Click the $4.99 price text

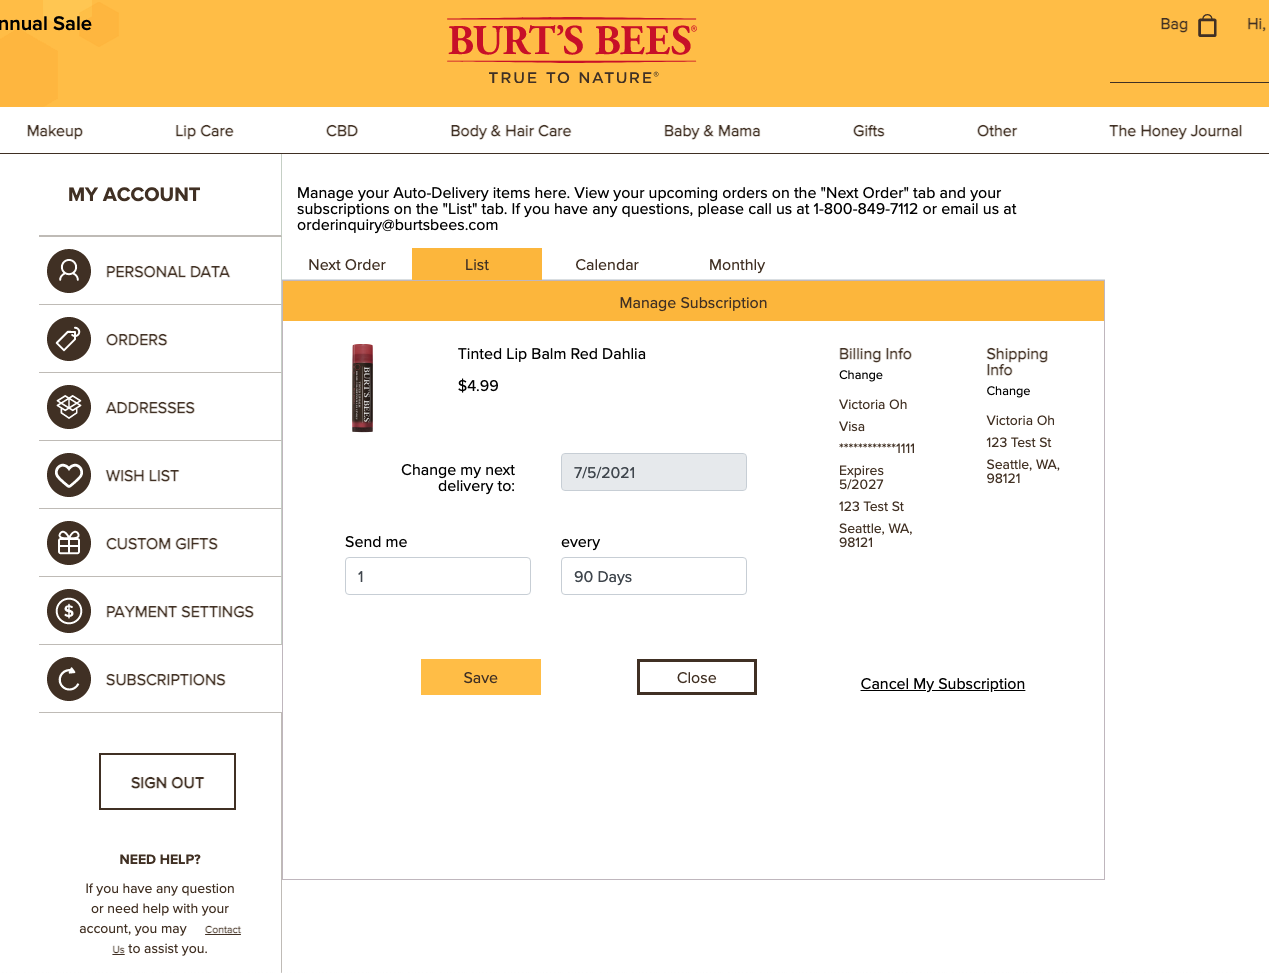pos(478,386)
